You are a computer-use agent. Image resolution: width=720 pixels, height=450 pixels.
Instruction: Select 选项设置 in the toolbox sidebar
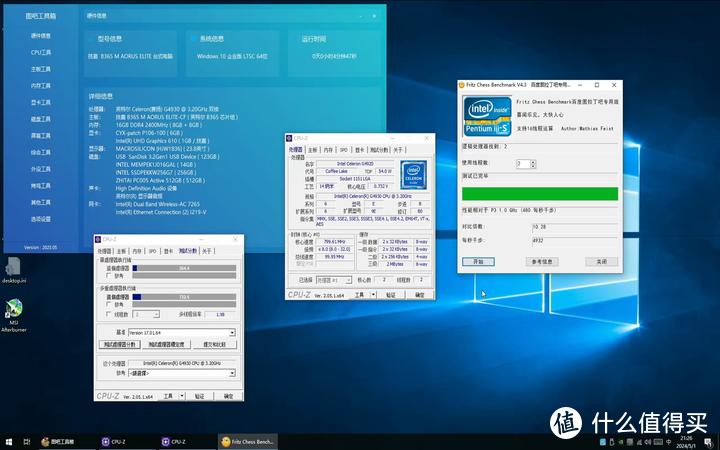[x=40, y=219]
